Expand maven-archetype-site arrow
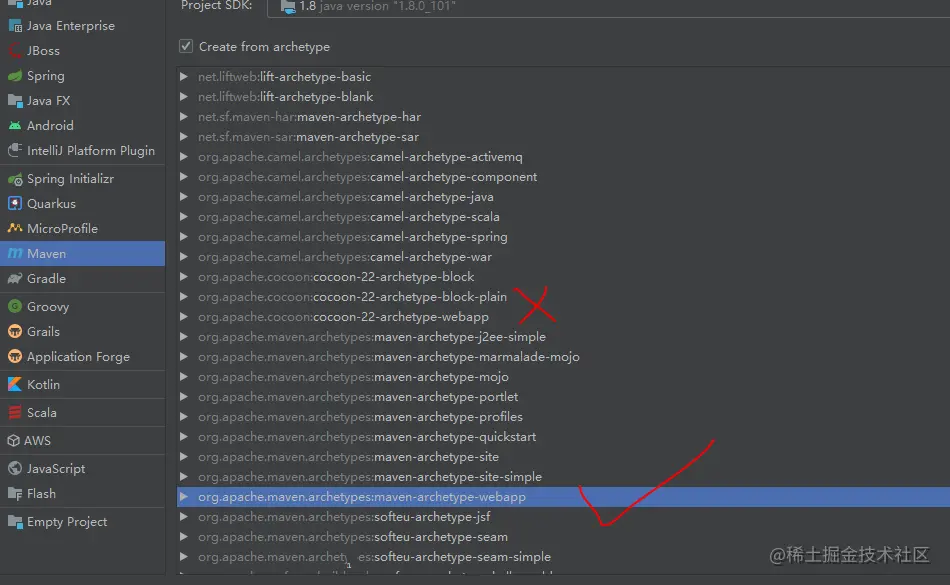 (184, 457)
